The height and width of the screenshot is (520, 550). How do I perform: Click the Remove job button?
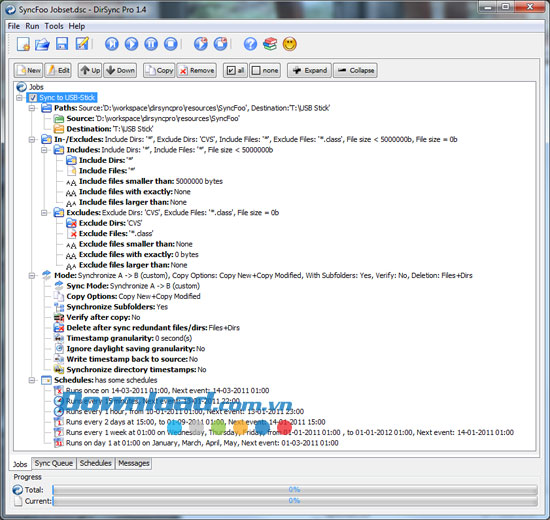[x=196, y=71]
